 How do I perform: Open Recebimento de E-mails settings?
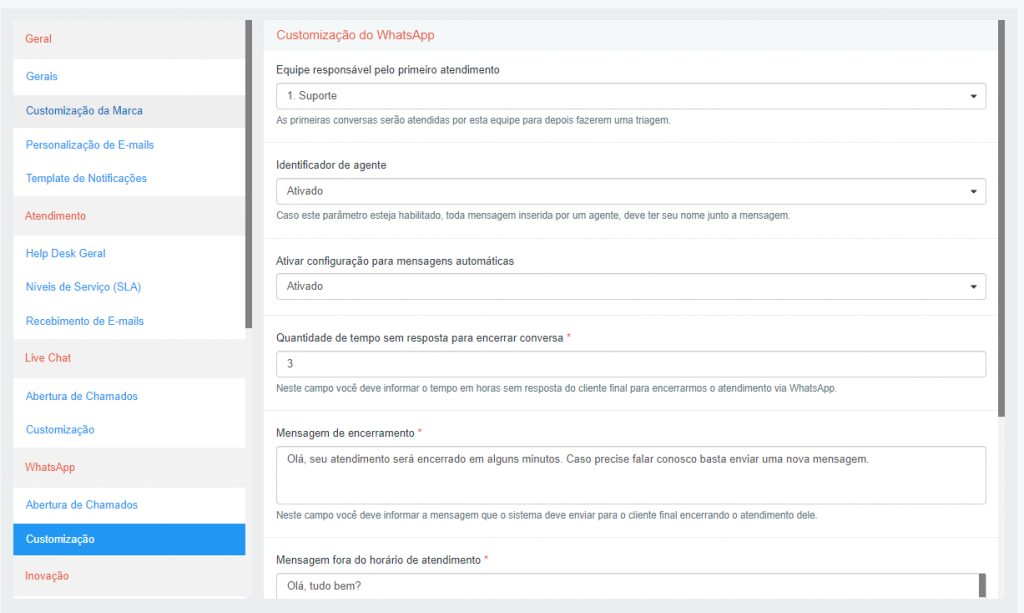(84, 321)
